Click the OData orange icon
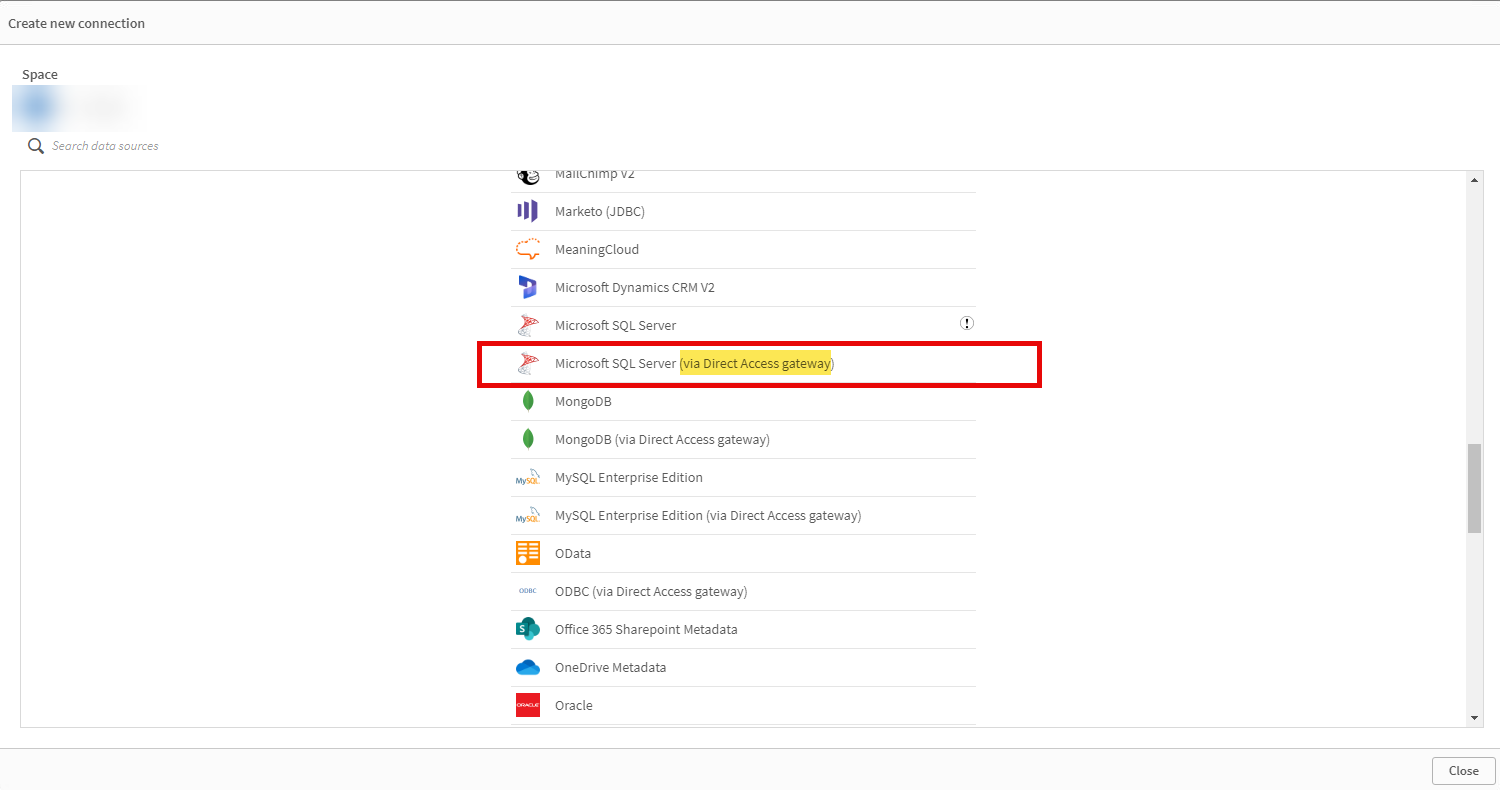1500x790 pixels. point(527,553)
